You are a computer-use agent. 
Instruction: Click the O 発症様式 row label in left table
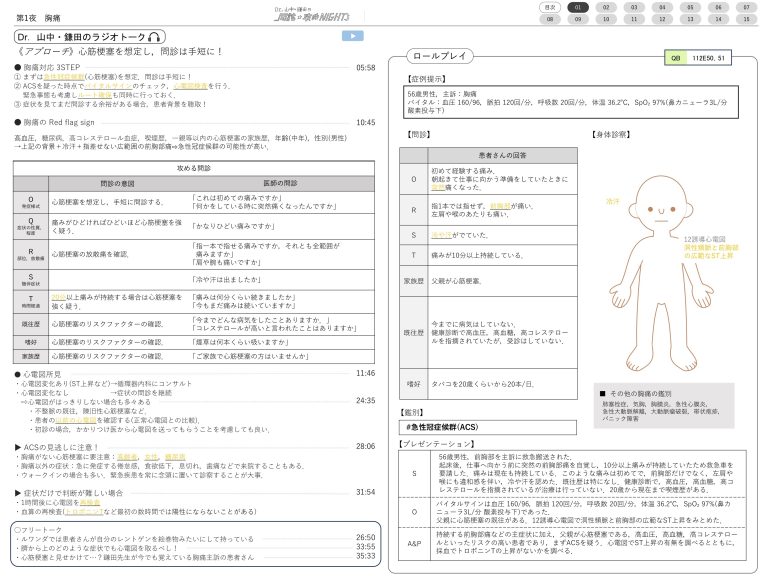[x=31, y=202]
